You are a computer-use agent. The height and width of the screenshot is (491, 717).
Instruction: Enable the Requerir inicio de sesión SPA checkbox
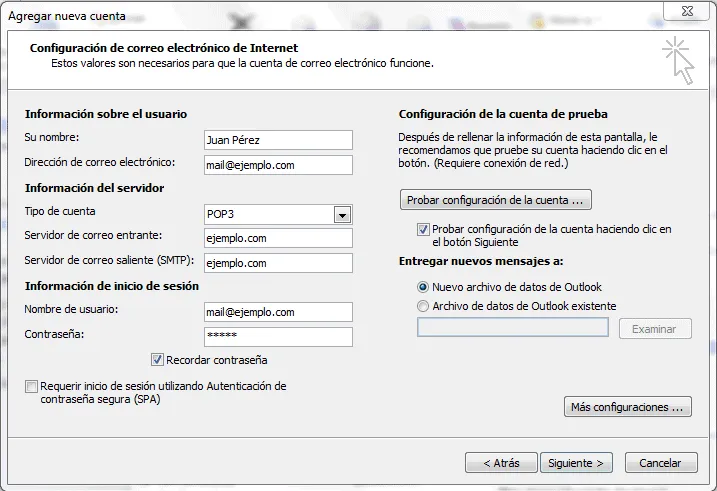(32, 386)
